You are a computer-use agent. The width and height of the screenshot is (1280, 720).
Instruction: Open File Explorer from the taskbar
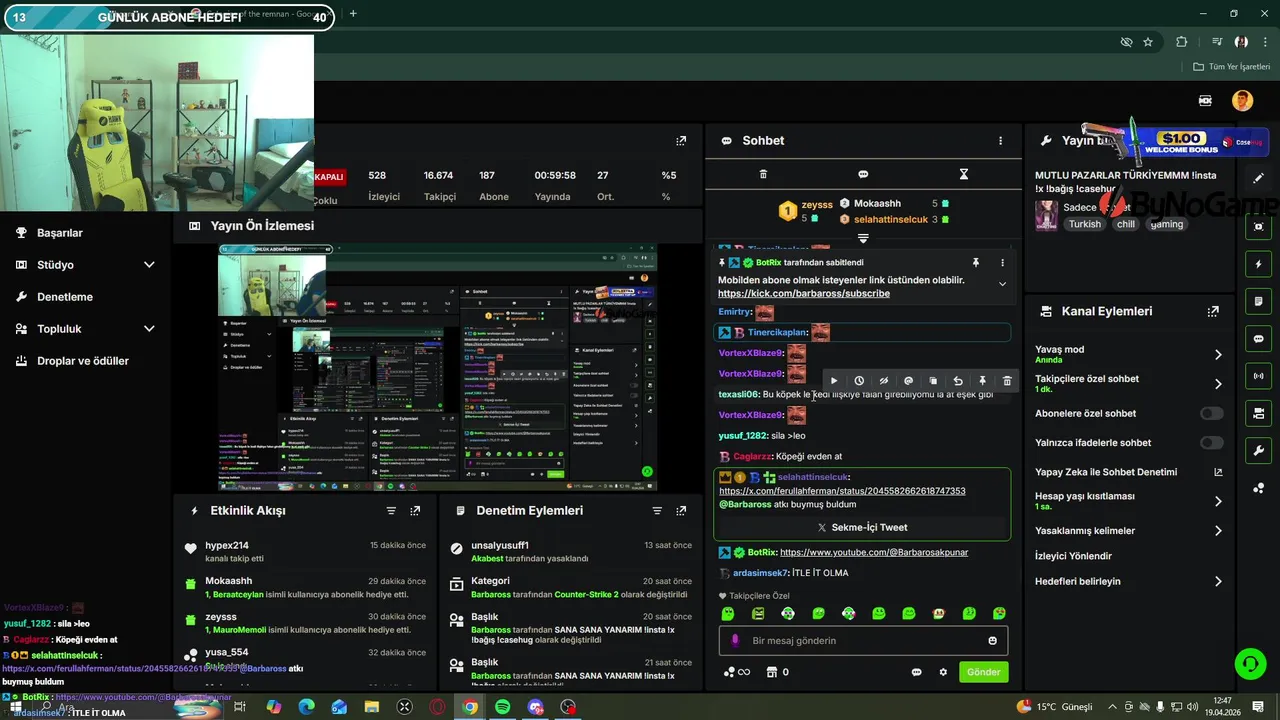click(372, 707)
